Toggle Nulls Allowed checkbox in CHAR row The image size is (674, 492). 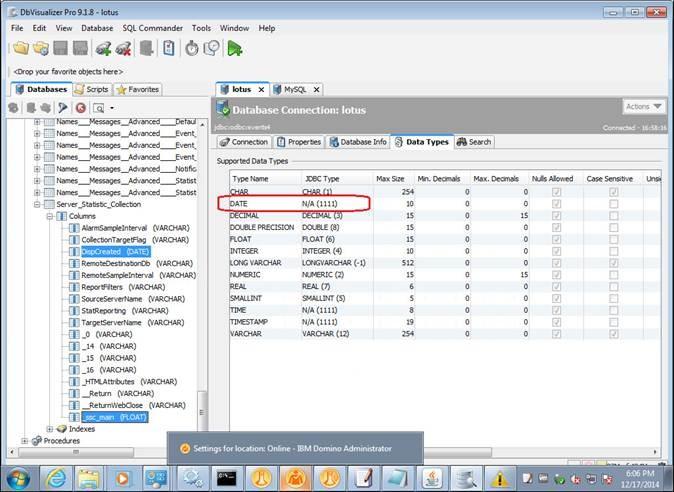[556, 192]
